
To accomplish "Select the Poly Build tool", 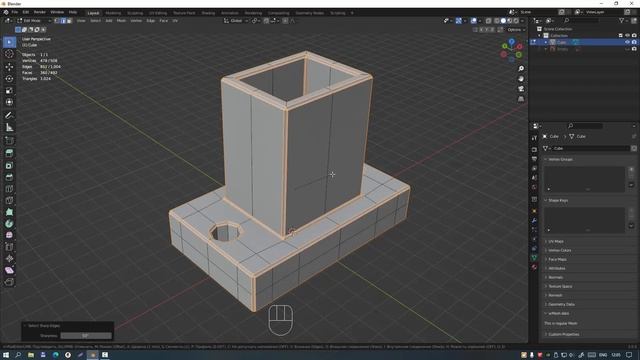I will pos(9,212).
